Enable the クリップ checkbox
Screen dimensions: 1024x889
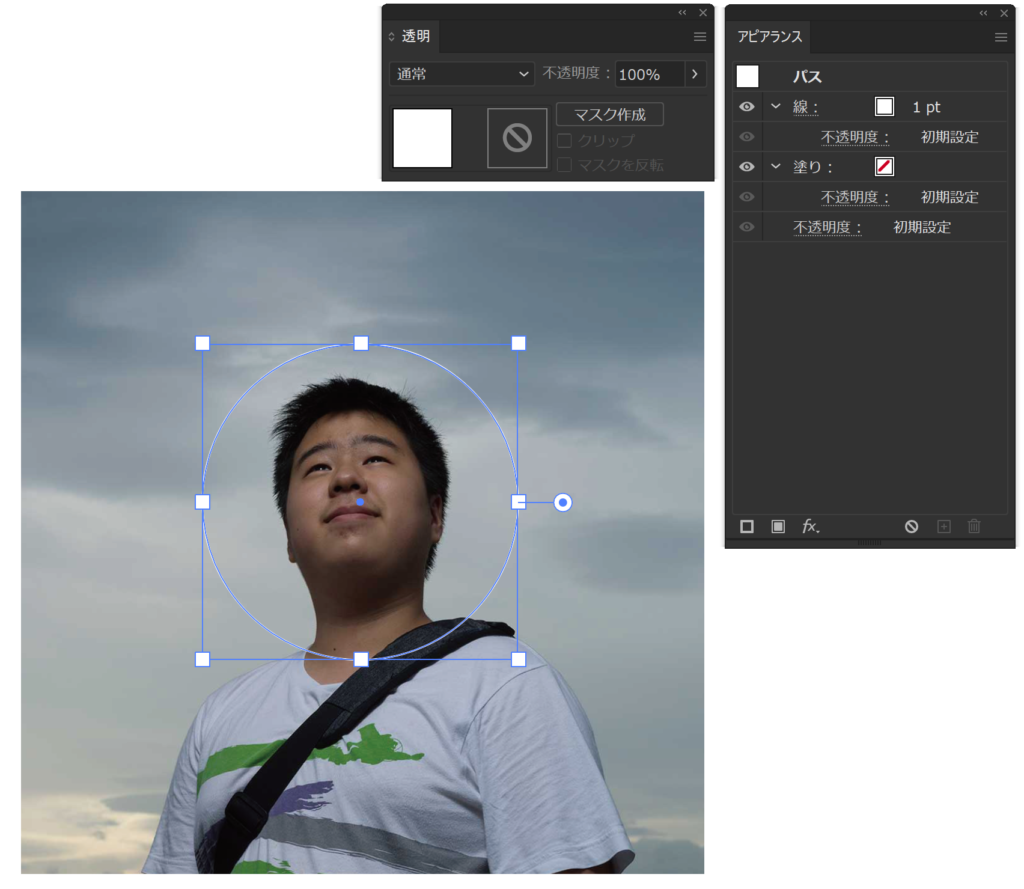565,141
